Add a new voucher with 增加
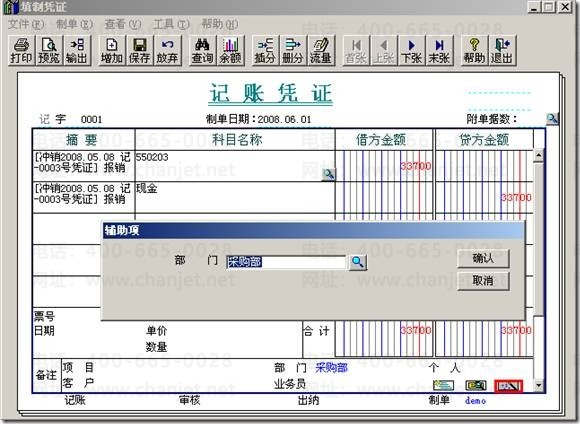Image resolution: width=580 pixels, height=424 pixels. click(112, 51)
